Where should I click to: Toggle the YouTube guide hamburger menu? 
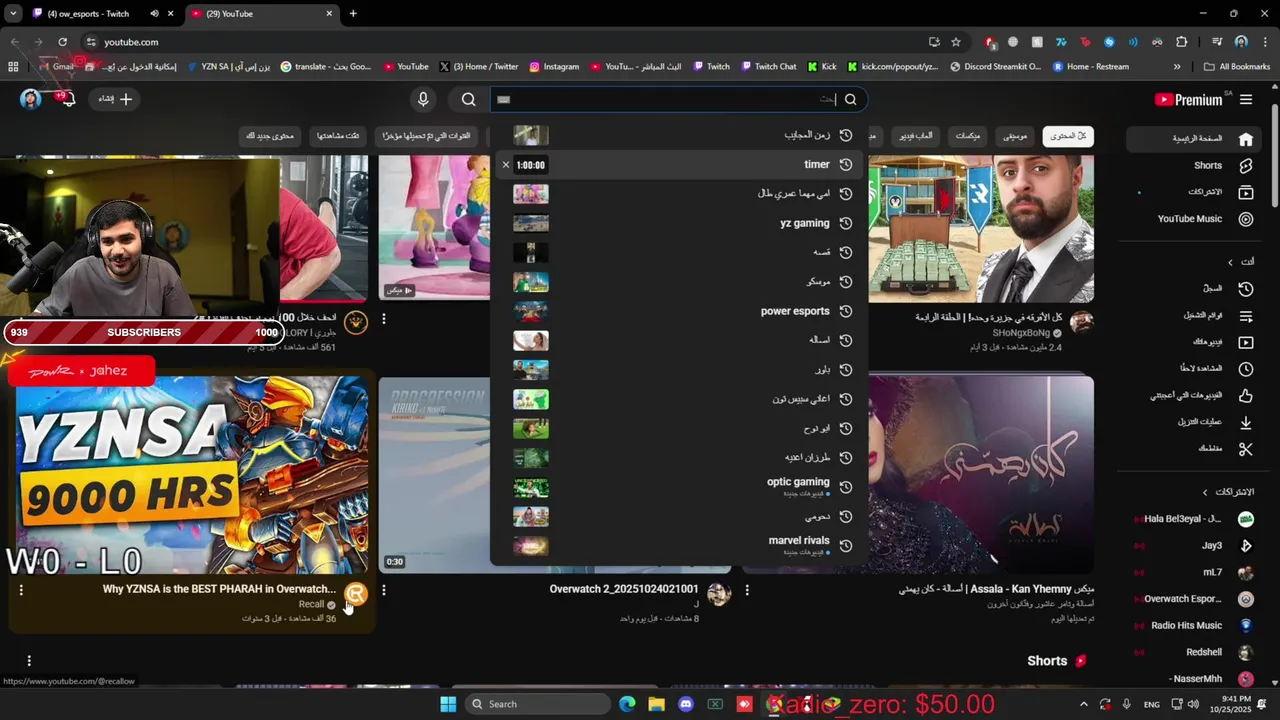point(1246,99)
